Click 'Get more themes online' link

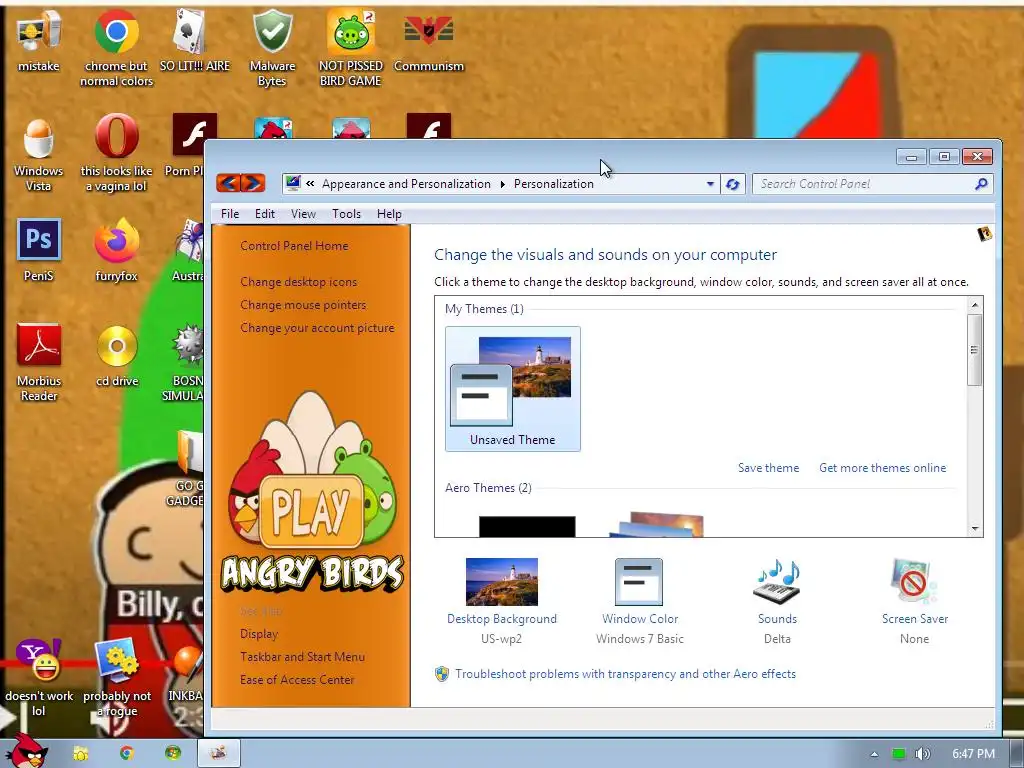point(882,468)
